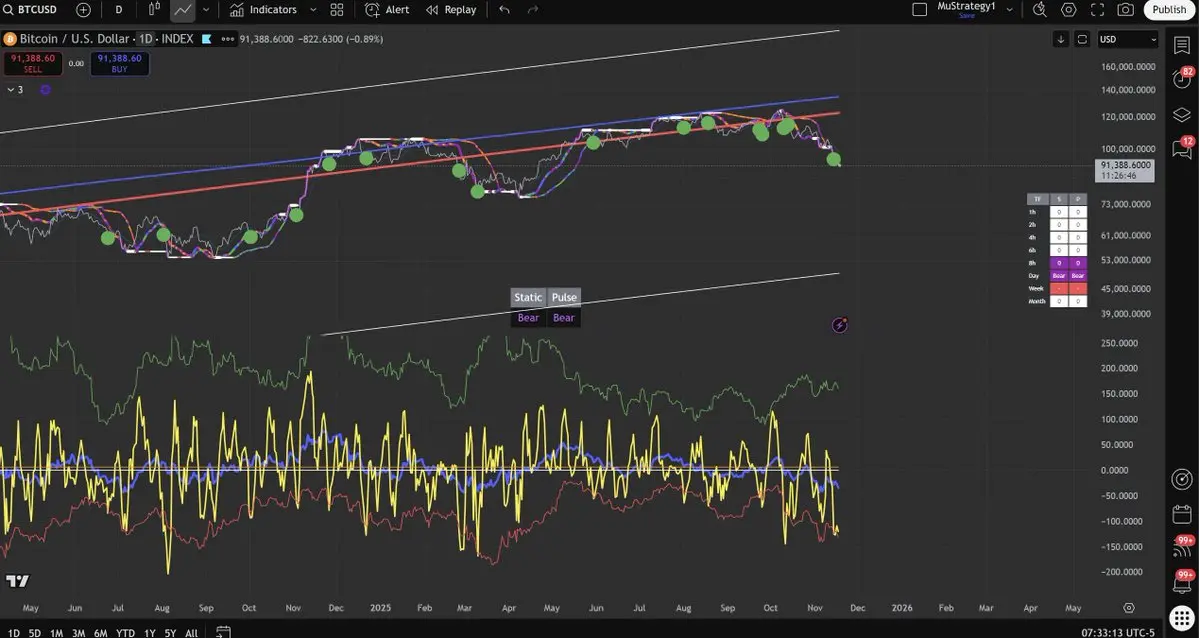Click the red SELL 91,388.60 button
1199x638 pixels.
(33, 63)
